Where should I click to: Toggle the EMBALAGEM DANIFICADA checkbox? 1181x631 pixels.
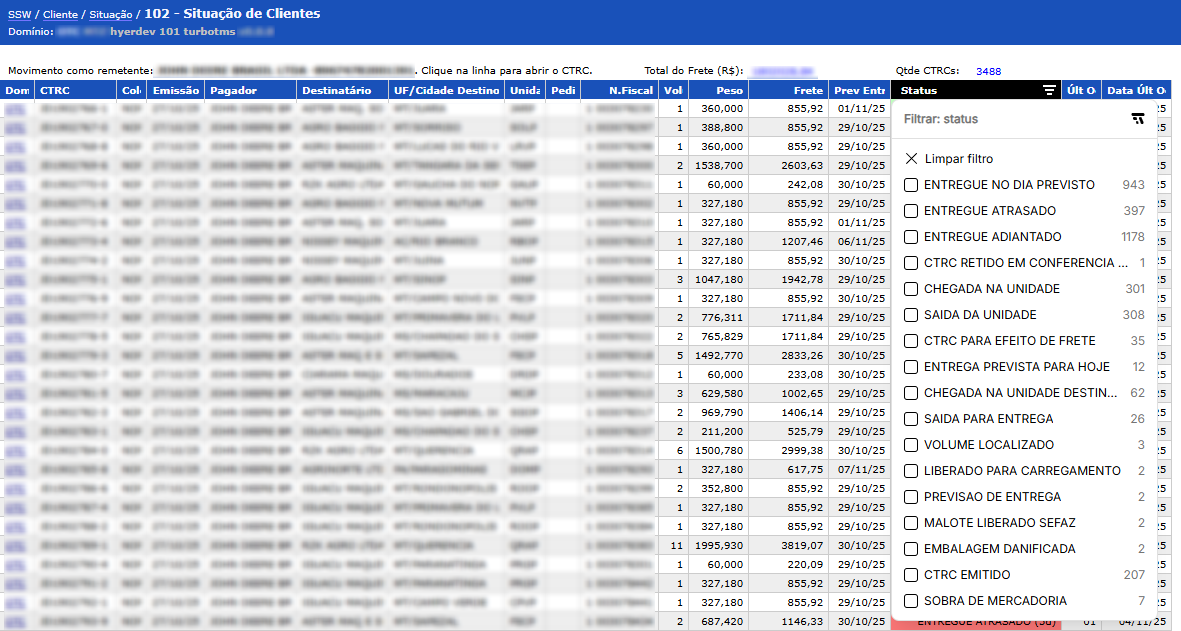[910, 549]
